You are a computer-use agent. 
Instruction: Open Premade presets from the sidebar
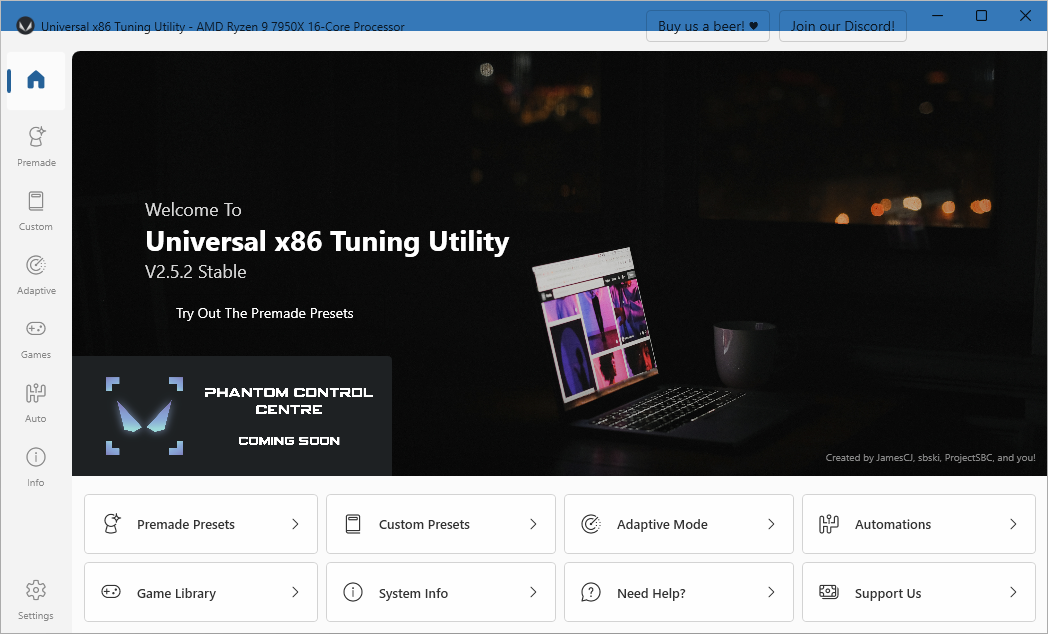36,146
